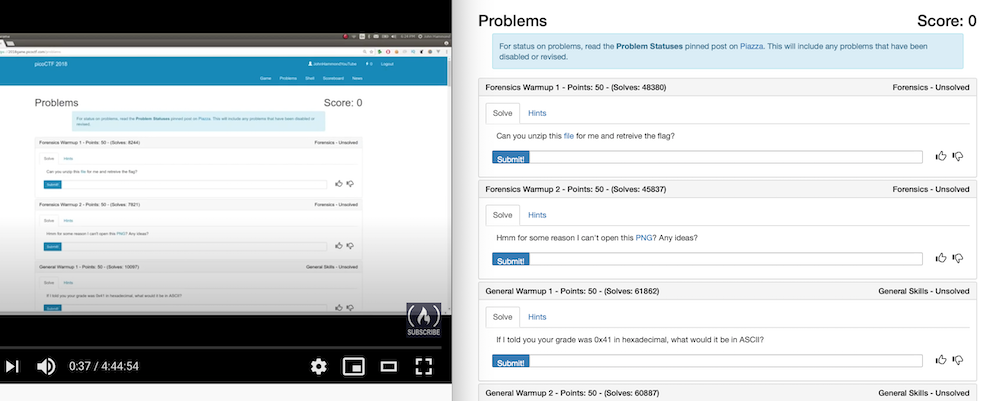The height and width of the screenshot is (401, 1000).
Task: Upvote the Forensics Warmup 2 problem
Action: point(941,258)
